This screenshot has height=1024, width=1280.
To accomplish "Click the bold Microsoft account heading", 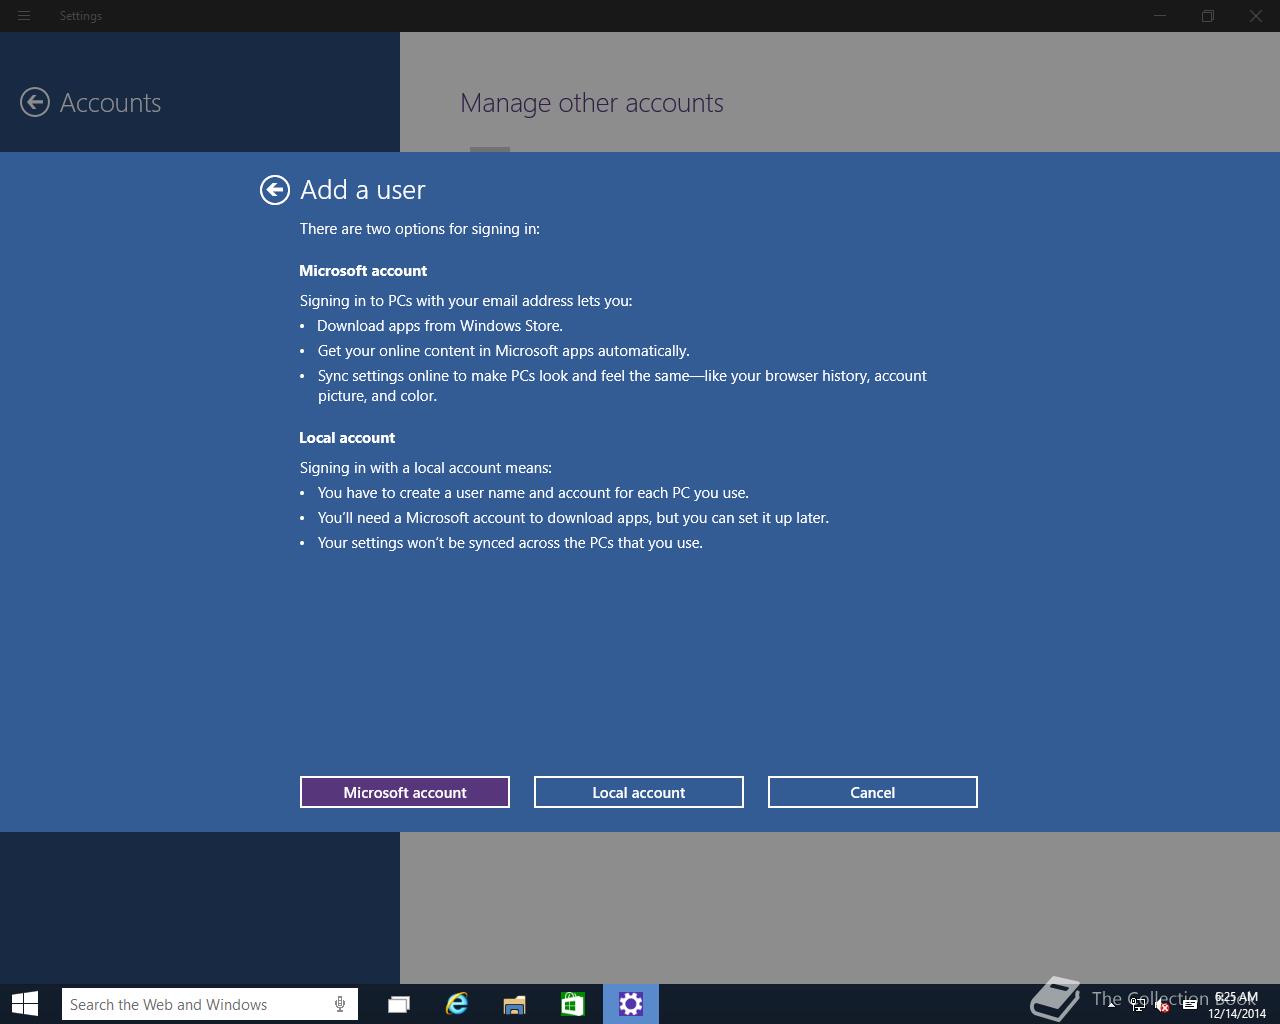I will coord(363,271).
